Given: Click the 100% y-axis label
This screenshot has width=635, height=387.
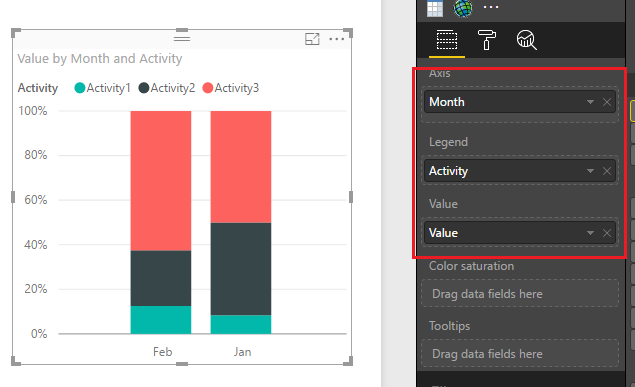Looking at the screenshot, I should click(x=32, y=111).
